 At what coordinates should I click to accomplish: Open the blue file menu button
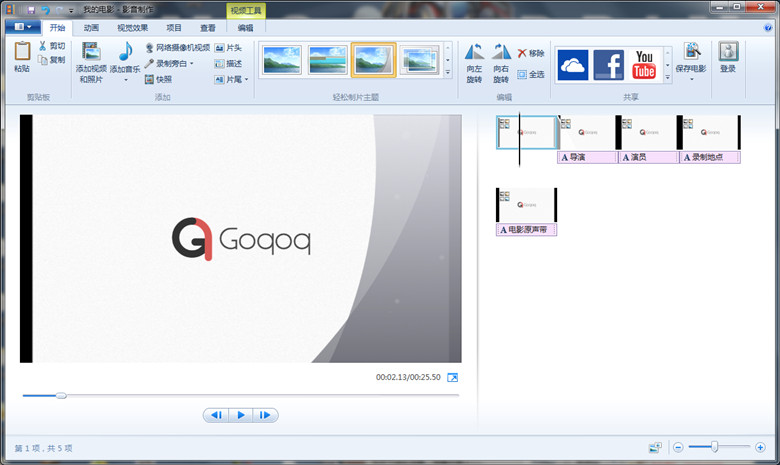(x=23, y=27)
